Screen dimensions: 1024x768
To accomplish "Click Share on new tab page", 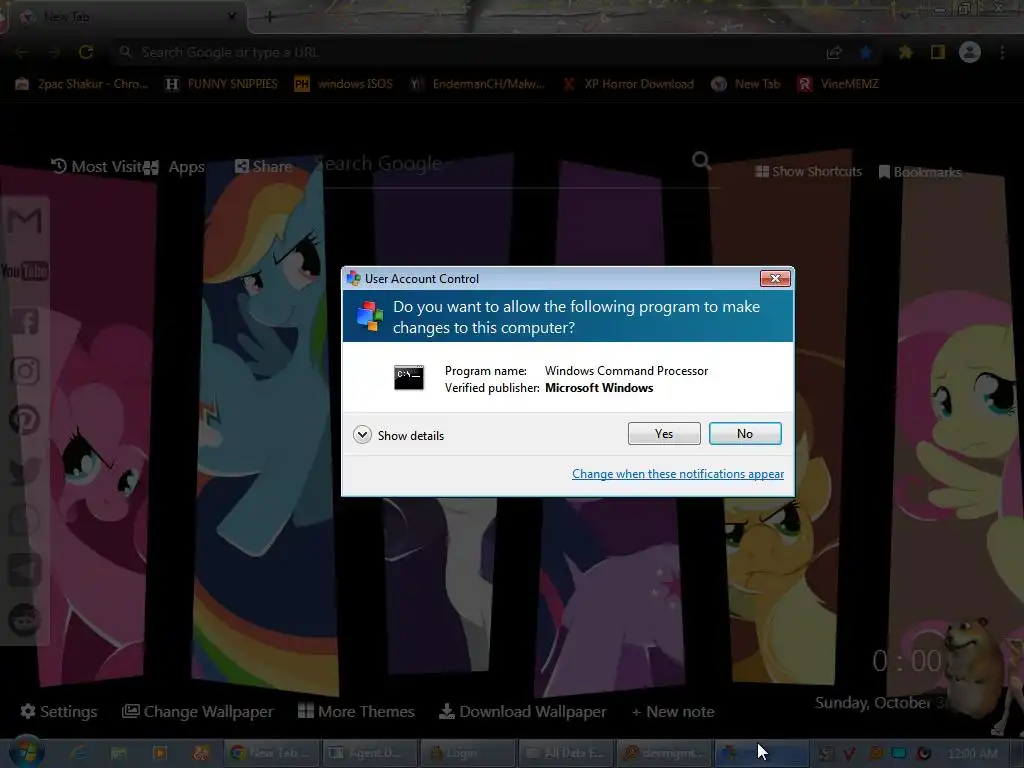I will coord(263,167).
